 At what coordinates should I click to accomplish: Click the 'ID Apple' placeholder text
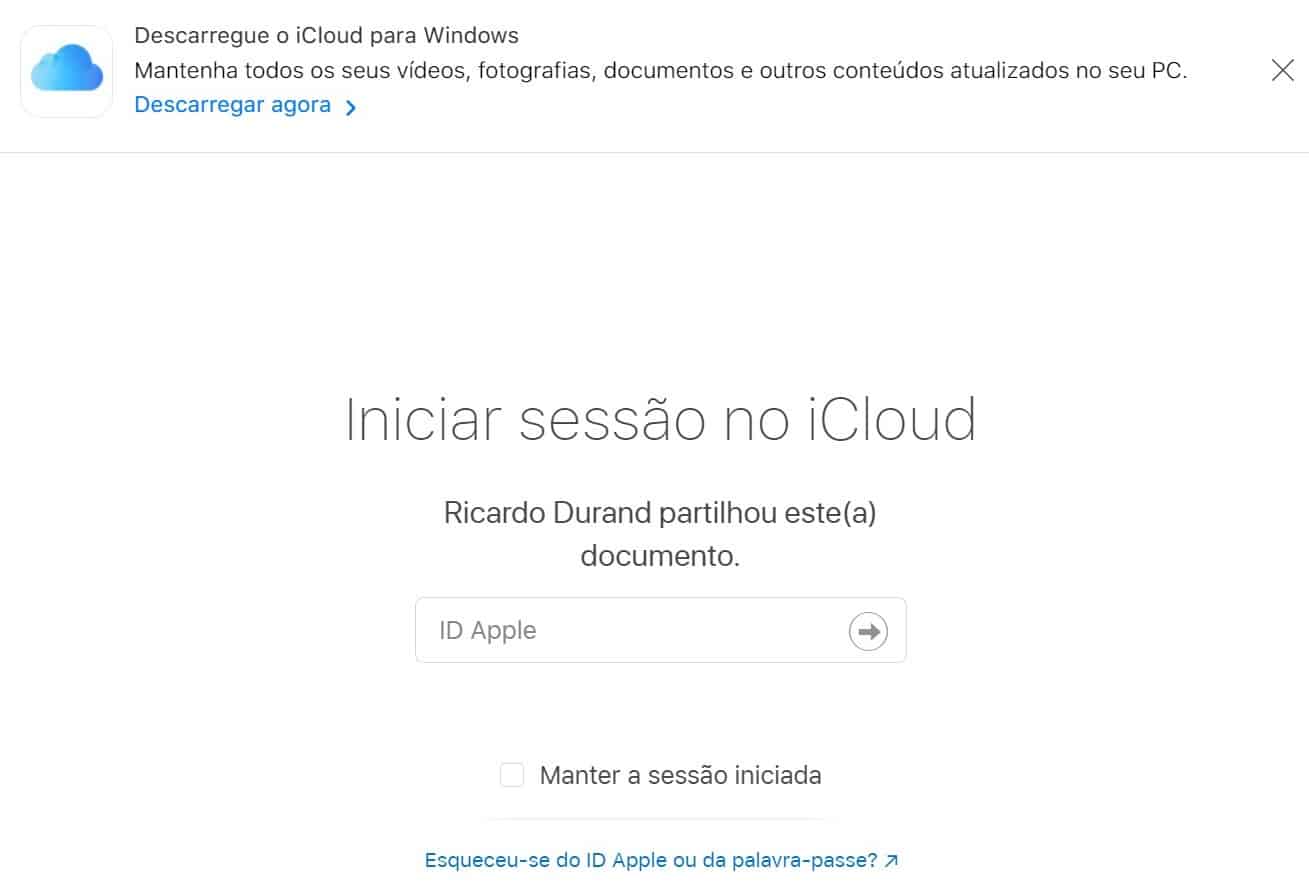pos(488,630)
